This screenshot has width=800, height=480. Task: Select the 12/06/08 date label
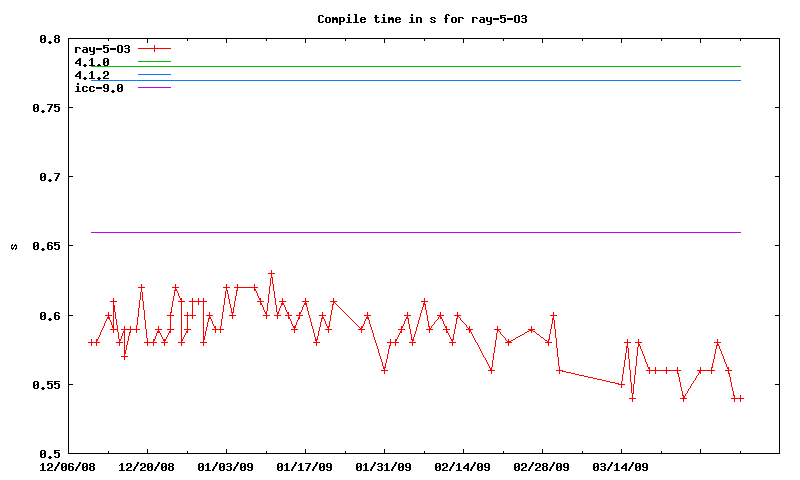click(68, 467)
